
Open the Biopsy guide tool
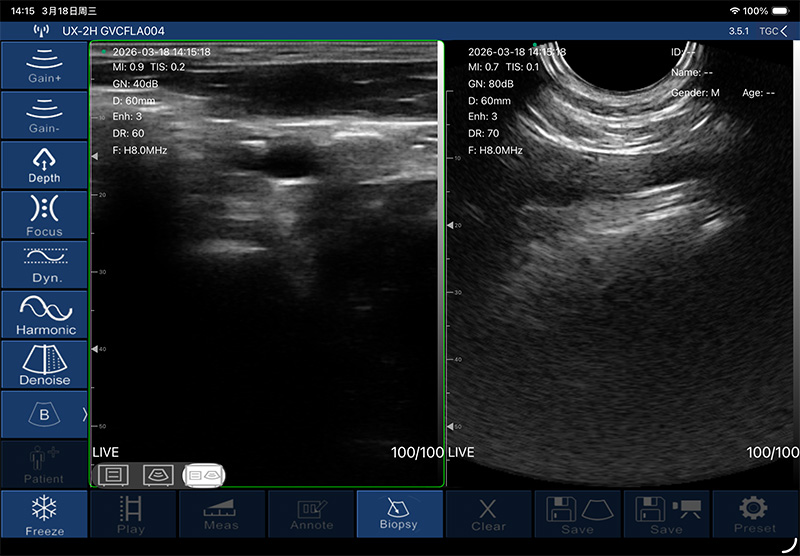point(399,514)
